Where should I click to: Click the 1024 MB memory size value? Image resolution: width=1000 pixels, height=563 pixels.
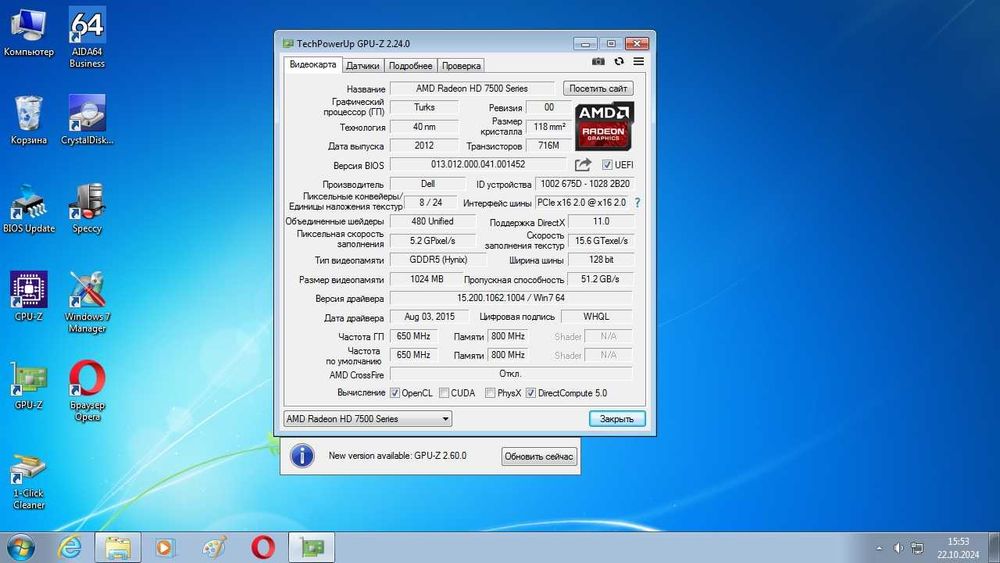(x=427, y=279)
